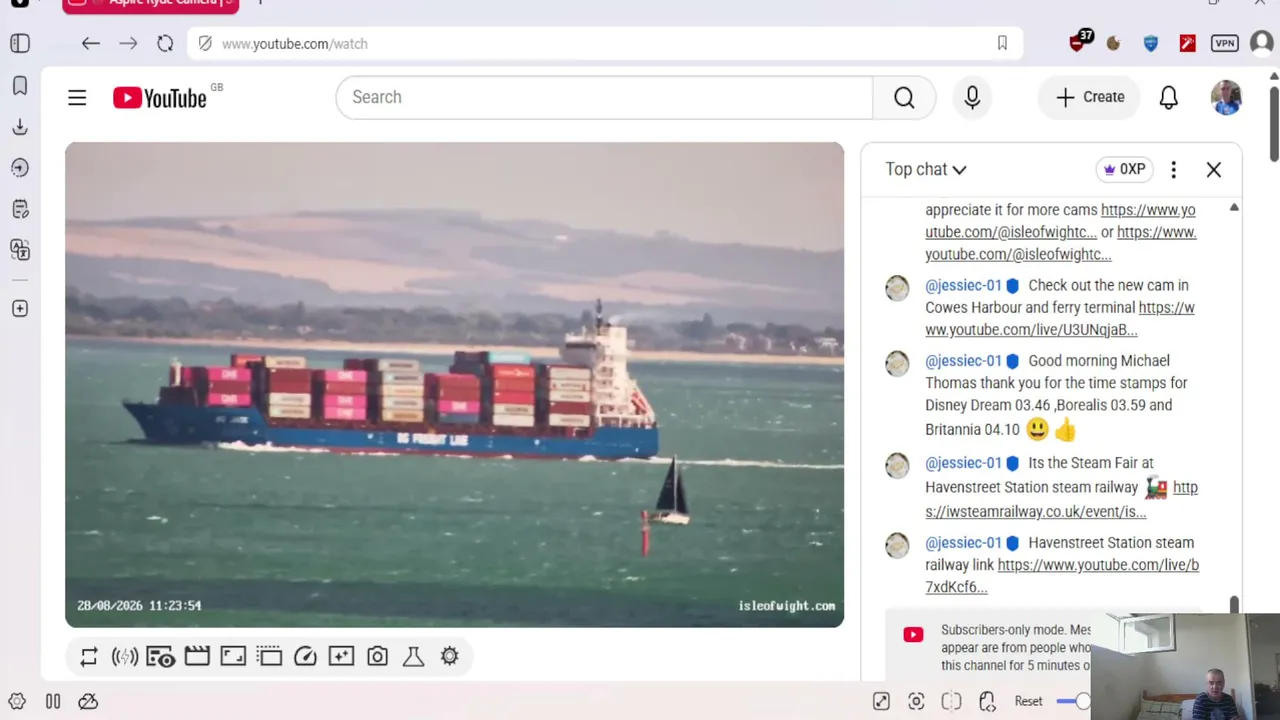
Task: Open the speedometer playback speed control
Action: (x=305, y=656)
